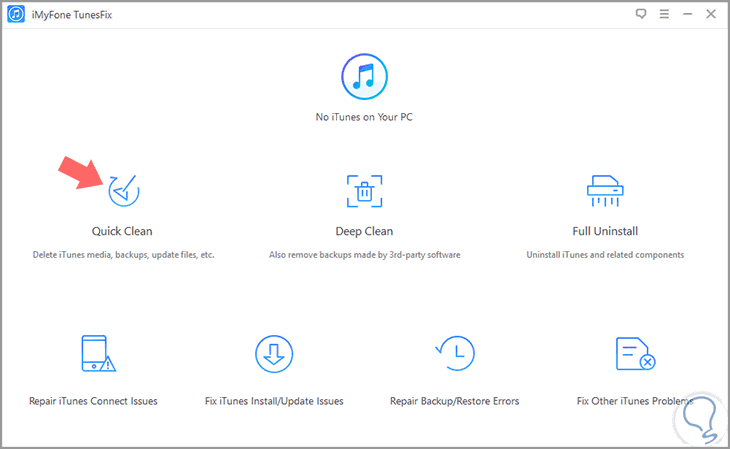Screen dimensions: 730x449
Task: Close the TunesFix window
Action: click(x=711, y=14)
